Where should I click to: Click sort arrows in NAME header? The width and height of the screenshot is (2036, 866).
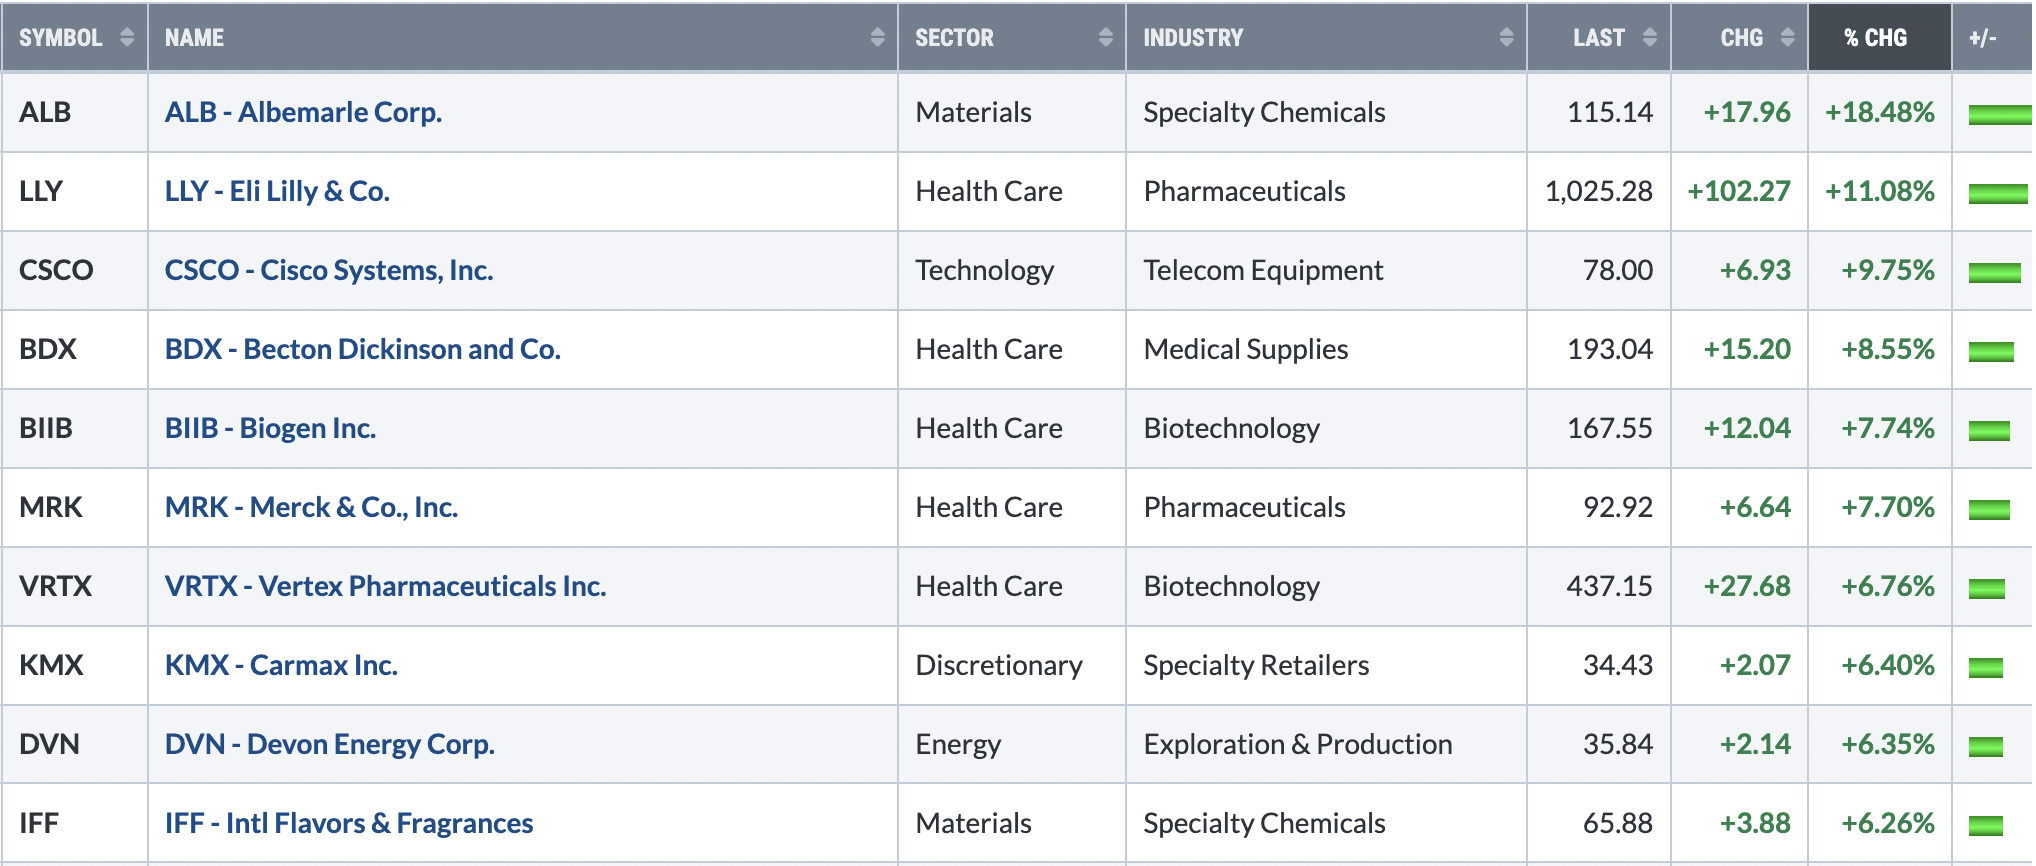pos(877,37)
